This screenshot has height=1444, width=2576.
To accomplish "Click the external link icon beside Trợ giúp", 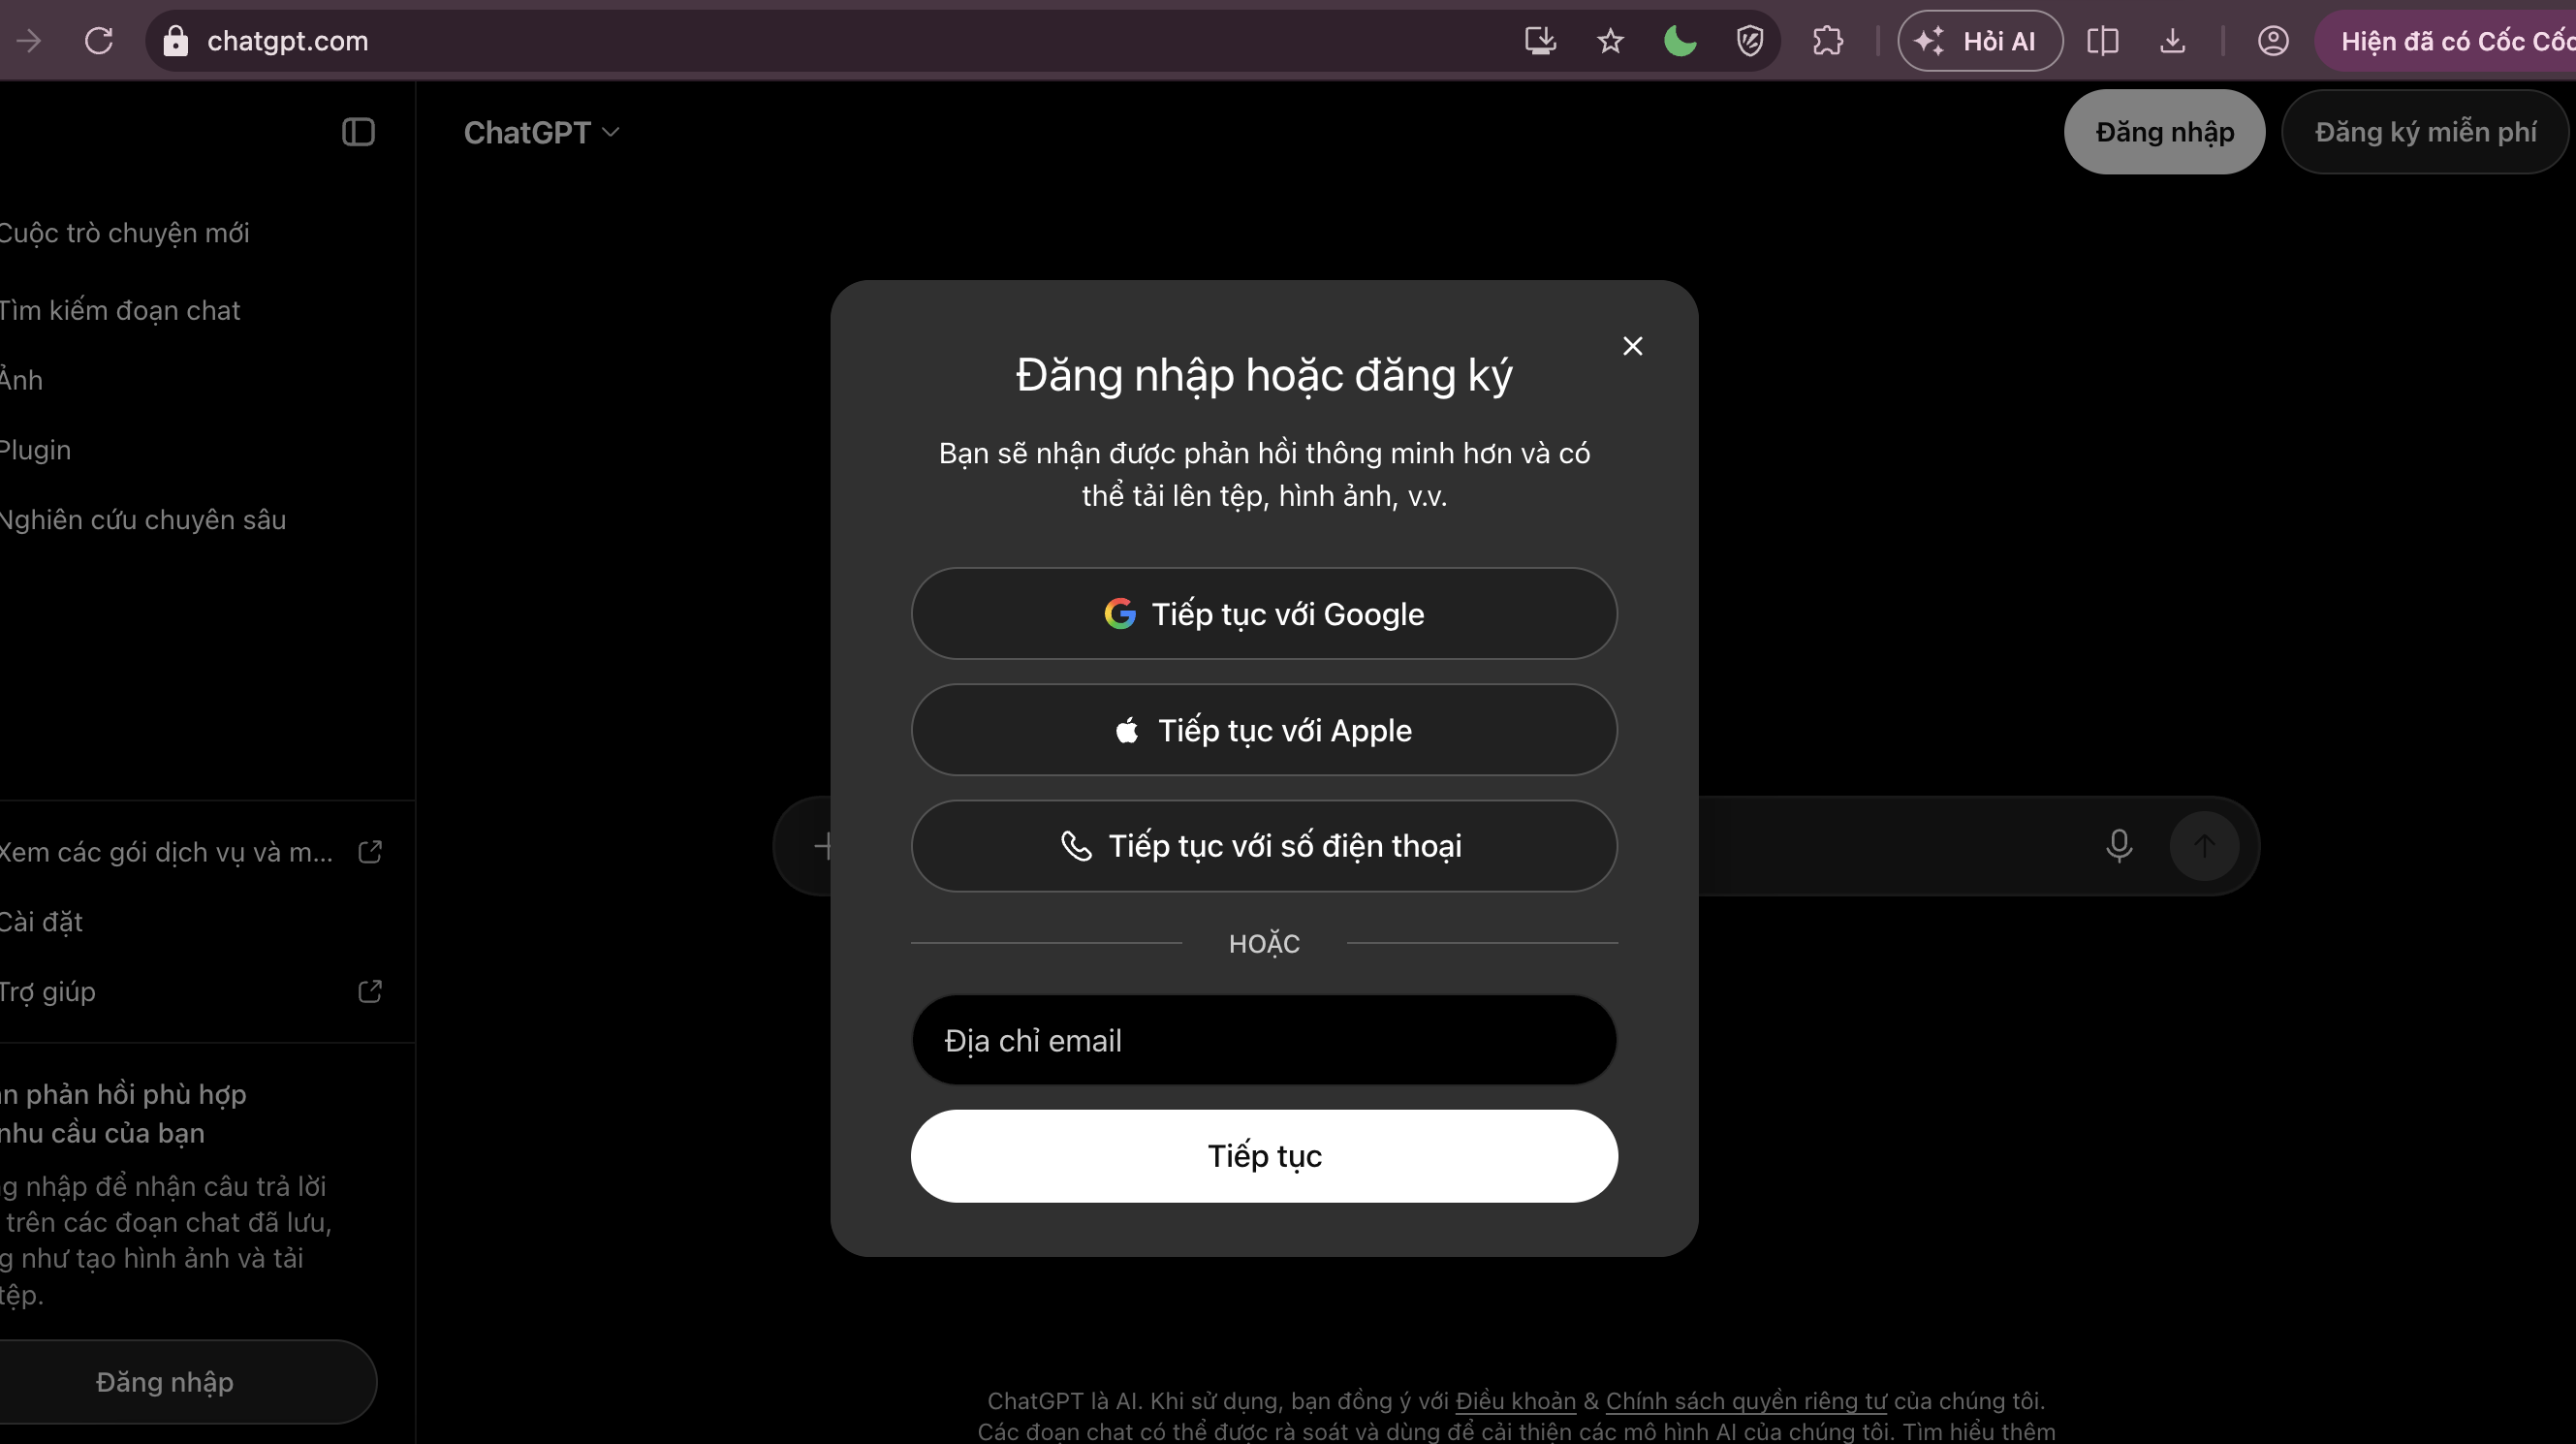I will [370, 991].
